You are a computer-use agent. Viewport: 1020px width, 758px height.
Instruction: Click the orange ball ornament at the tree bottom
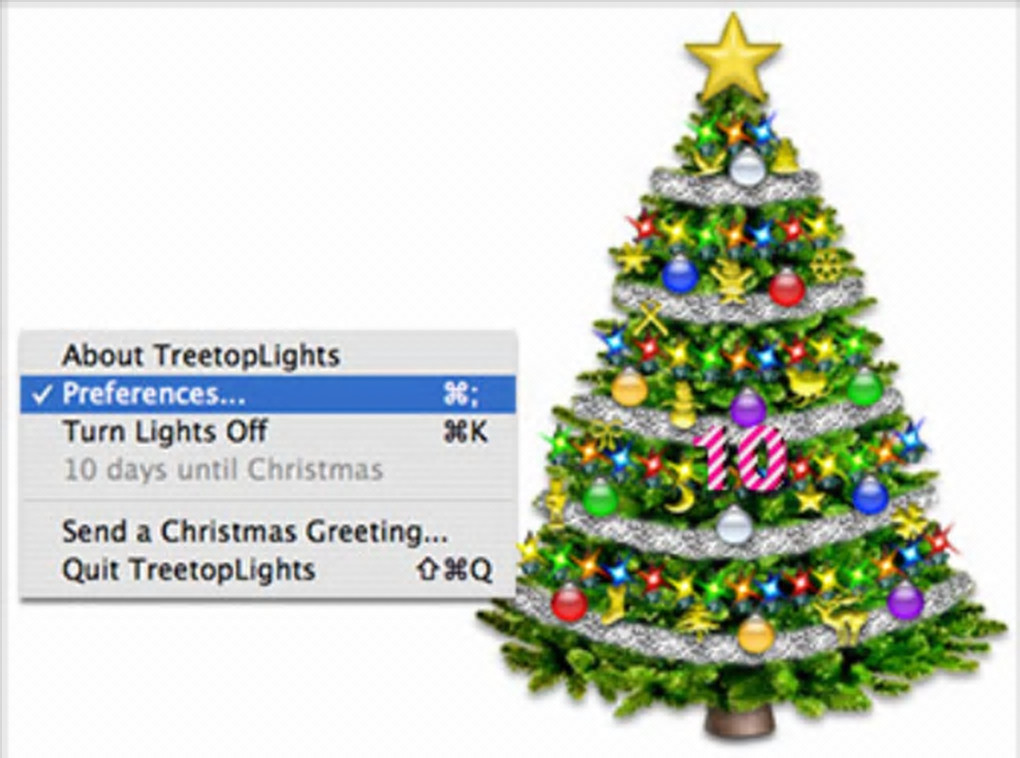[x=755, y=633]
